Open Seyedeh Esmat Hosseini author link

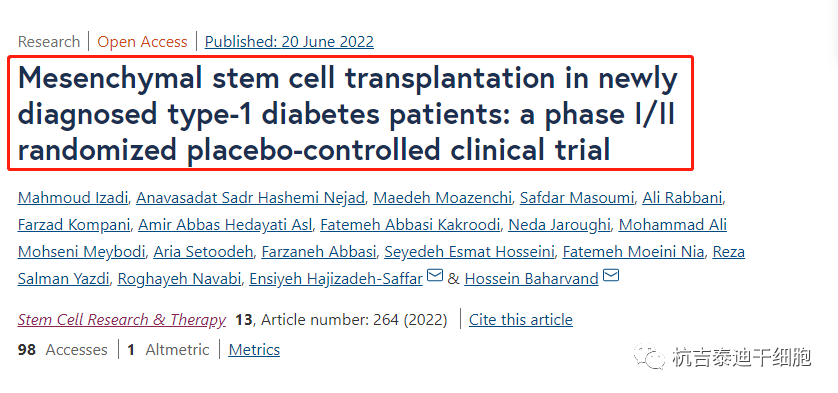tap(469, 252)
